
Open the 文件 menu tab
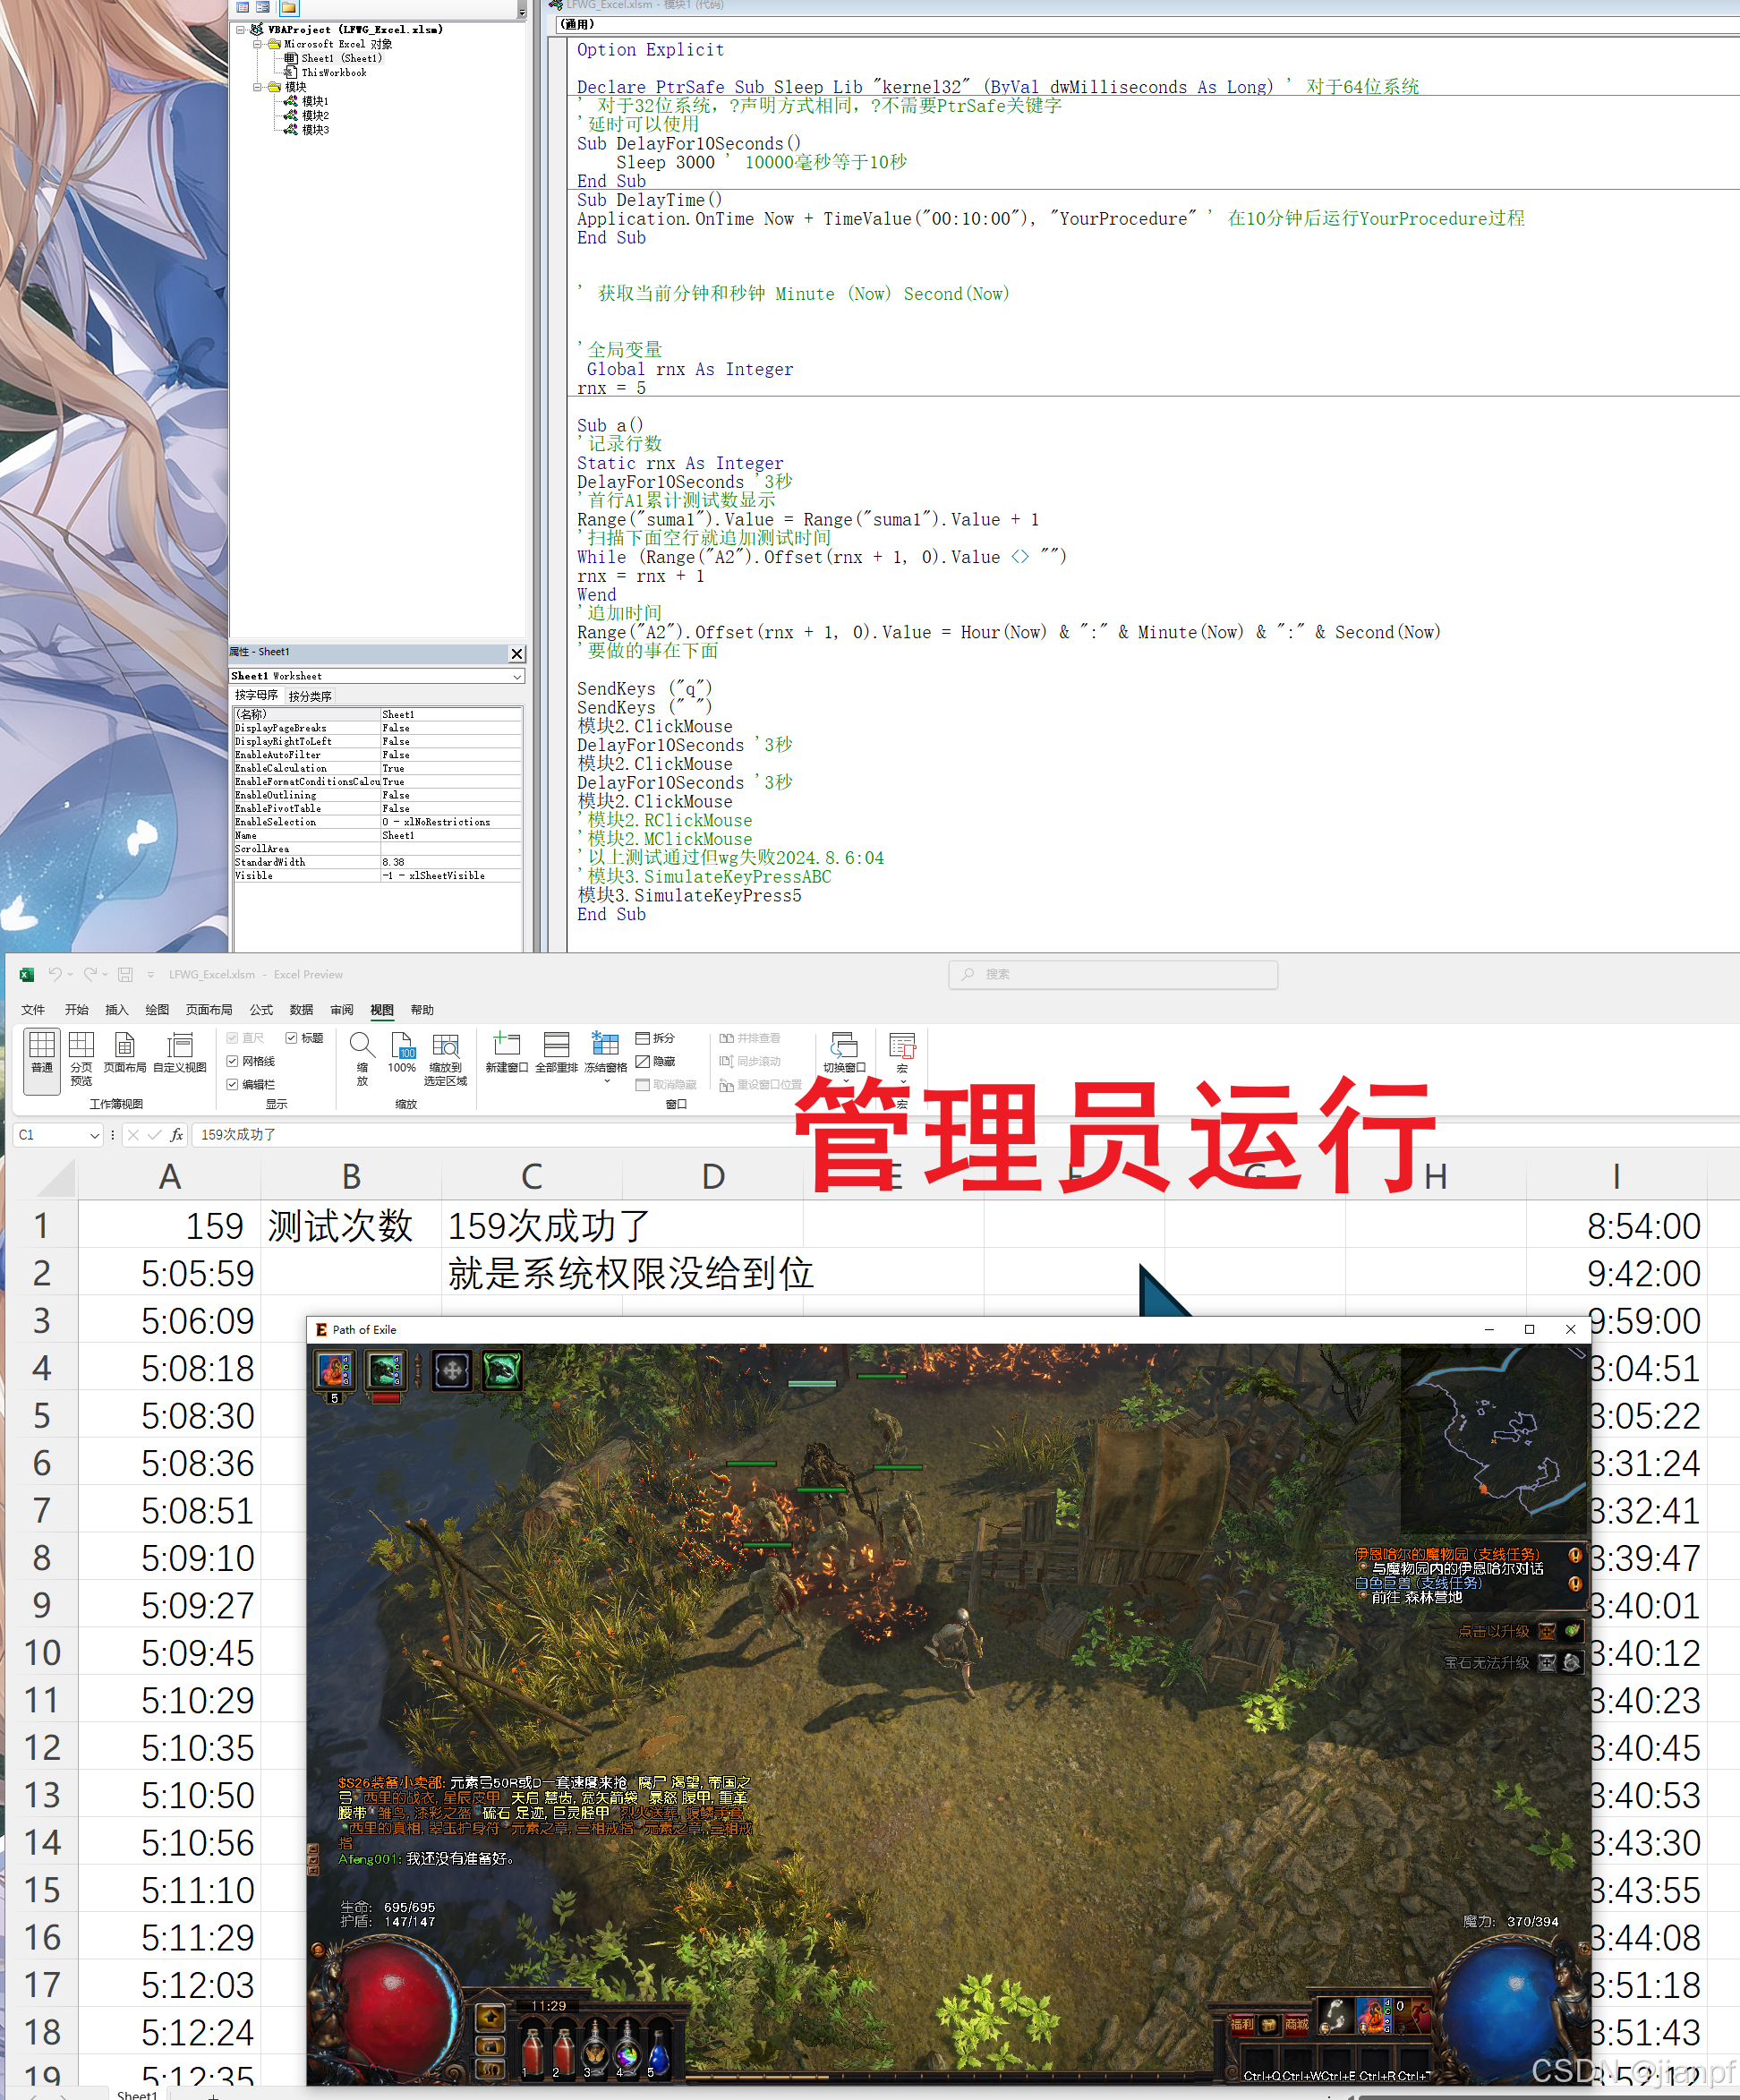pos(33,1010)
